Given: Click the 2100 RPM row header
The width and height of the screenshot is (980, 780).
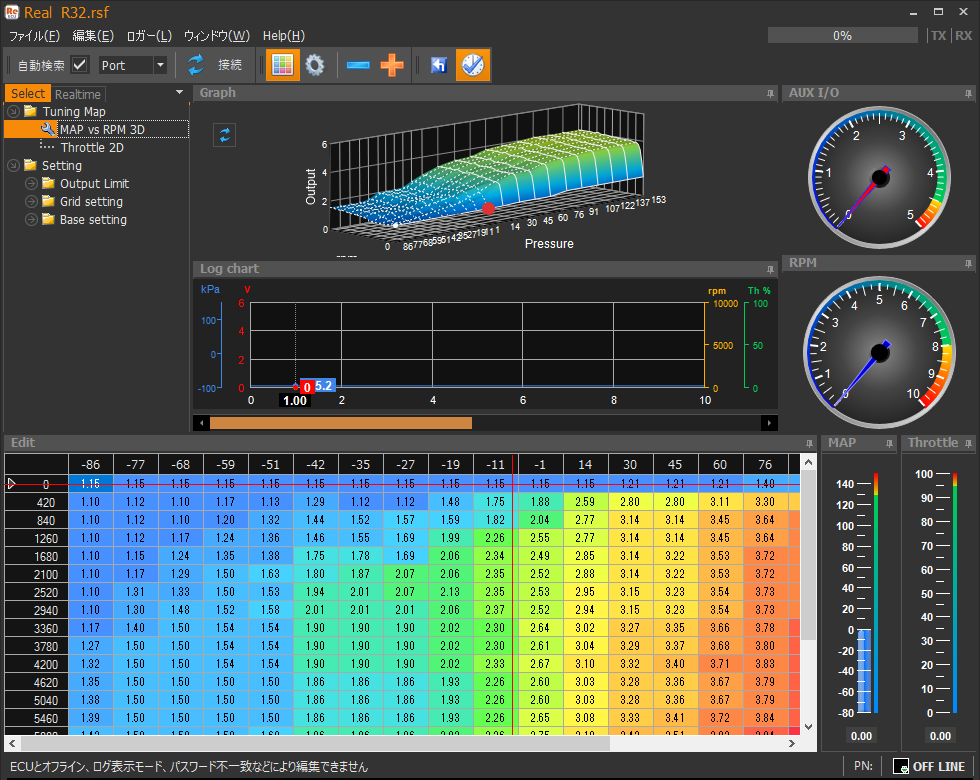Looking at the screenshot, I should [36, 574].
